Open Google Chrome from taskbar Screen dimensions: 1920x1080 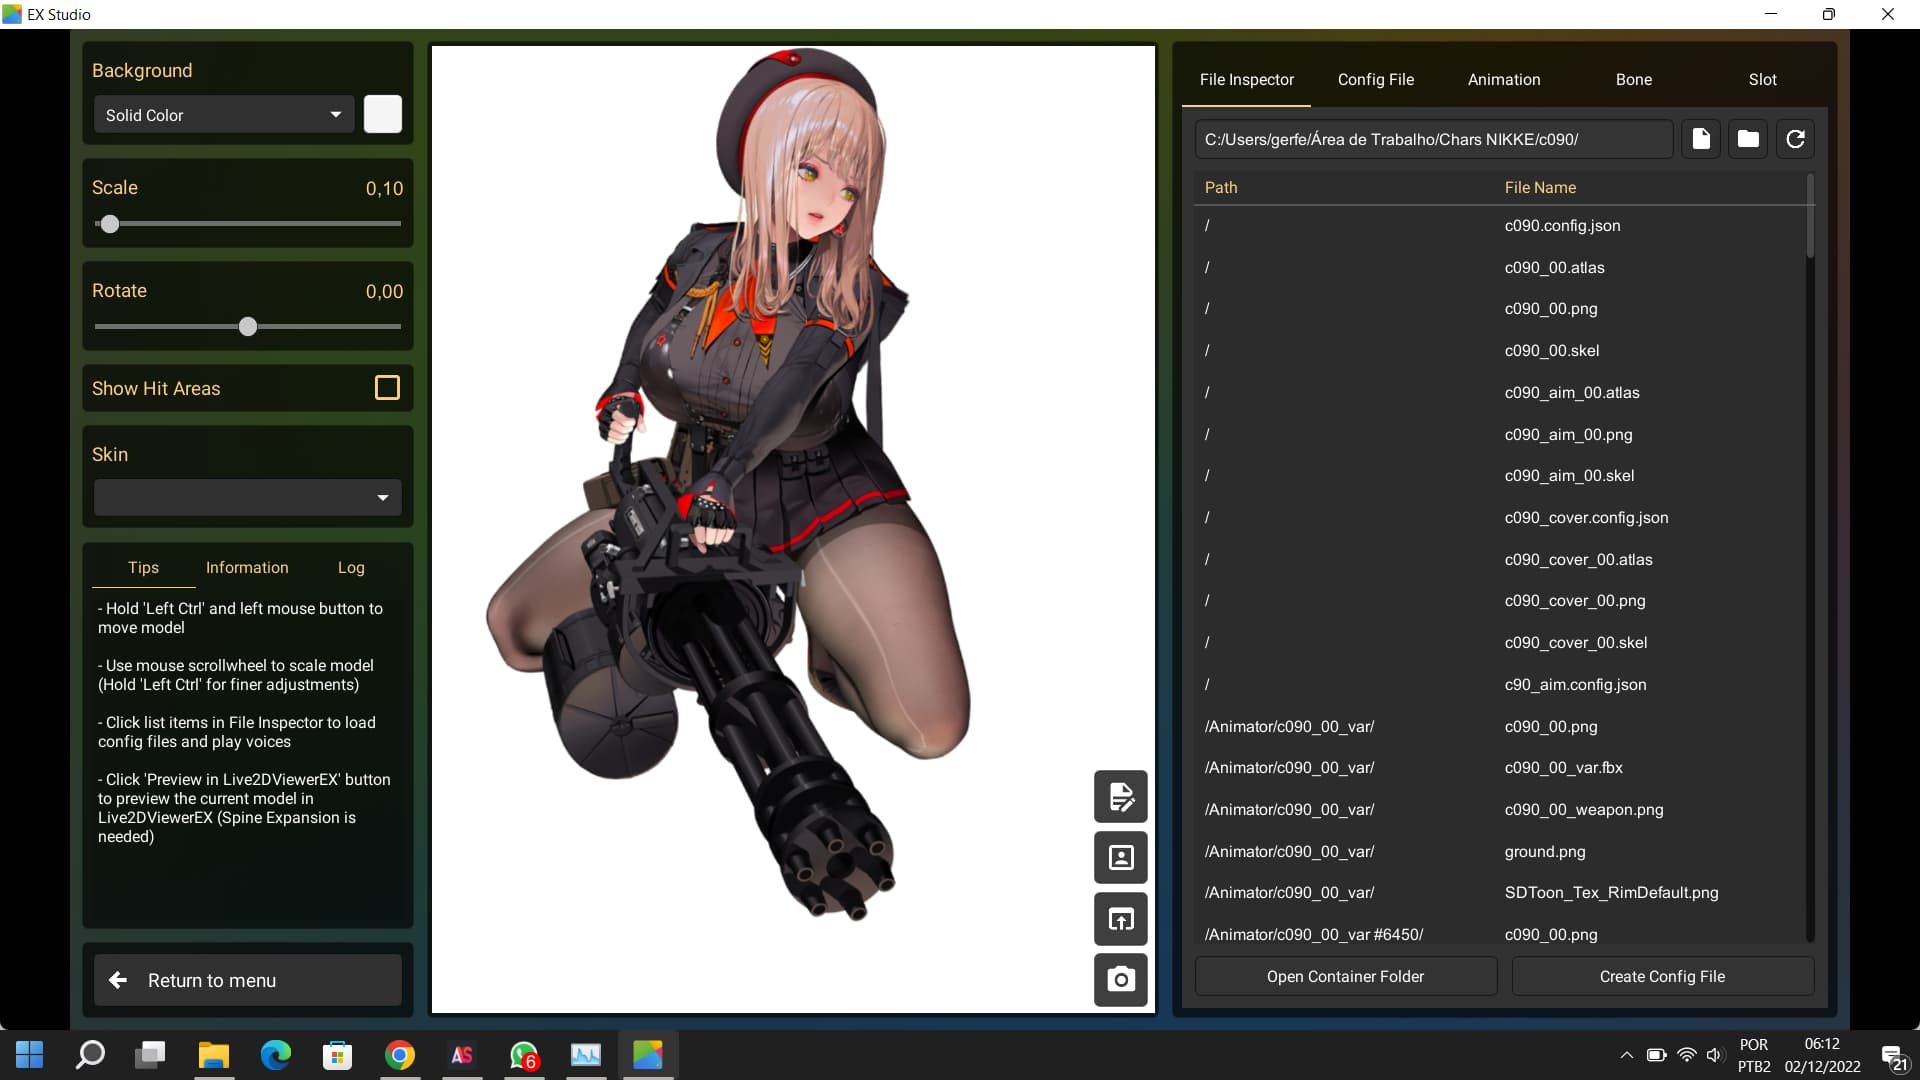click(x=400, y=1055)
